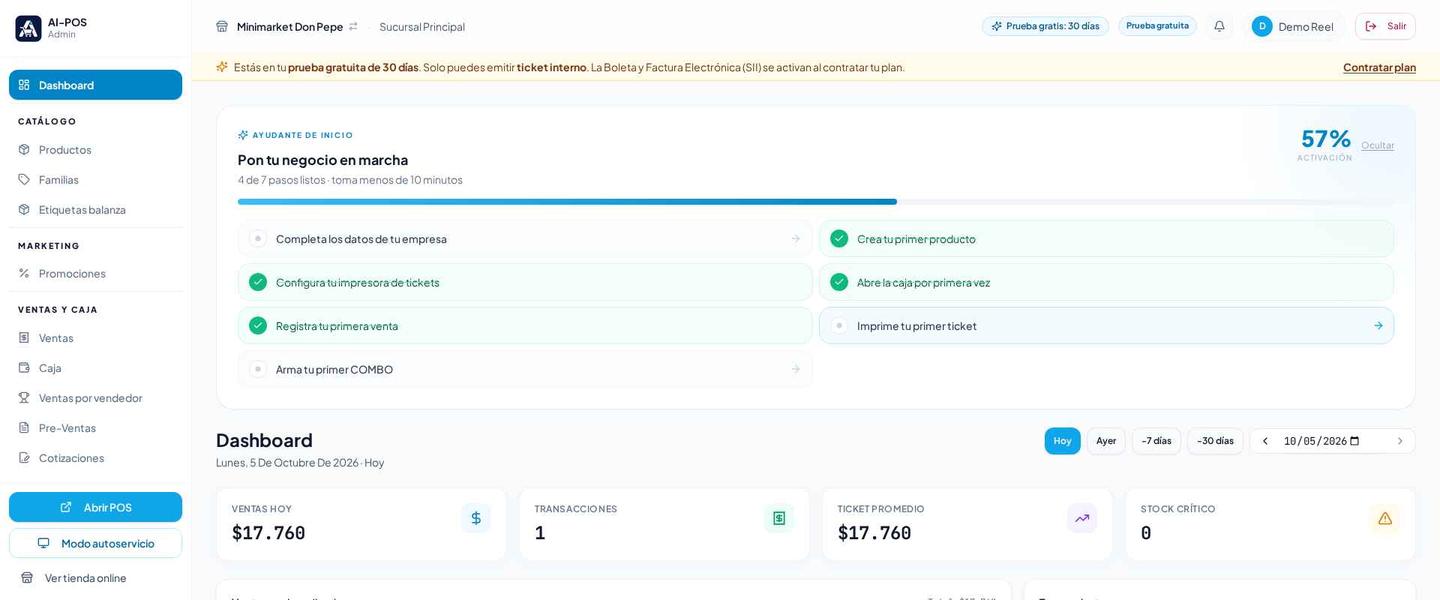1440x600 pixels.
Task: Click the store switch arrows icon
Action: [353, 26]
